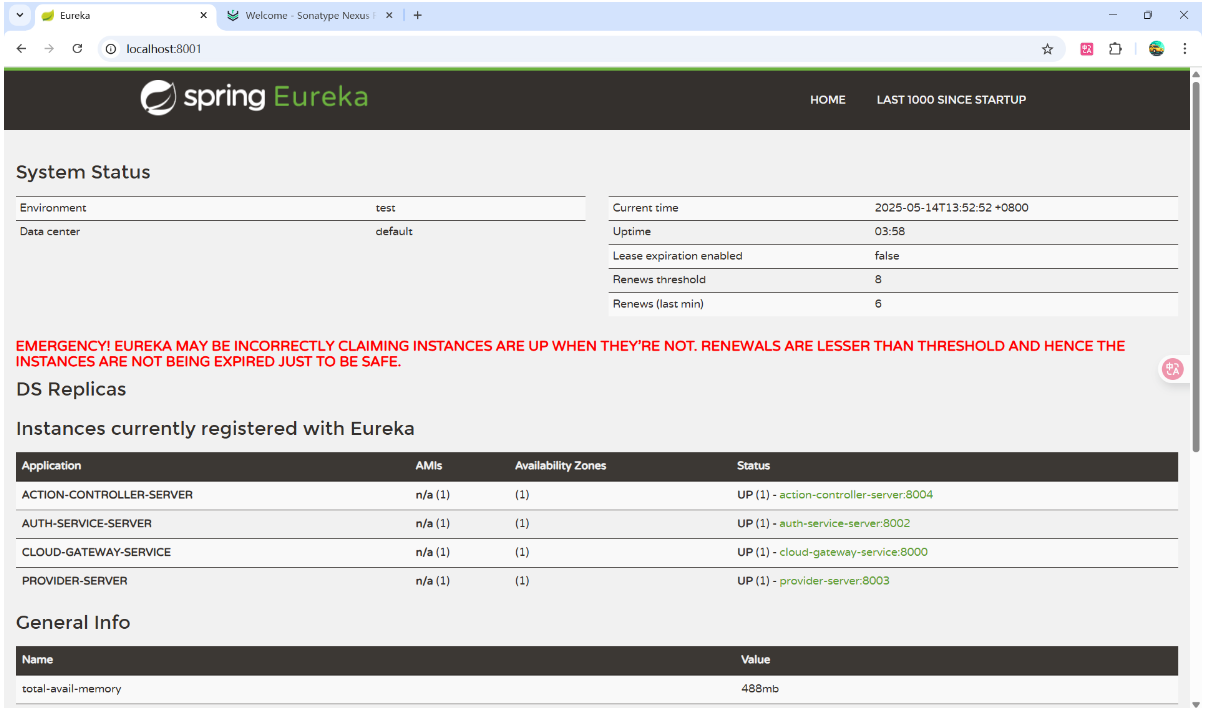Screen dimensions: 1206x714
Task: View site information icon in address bar
Action: [x=111, y=48]
